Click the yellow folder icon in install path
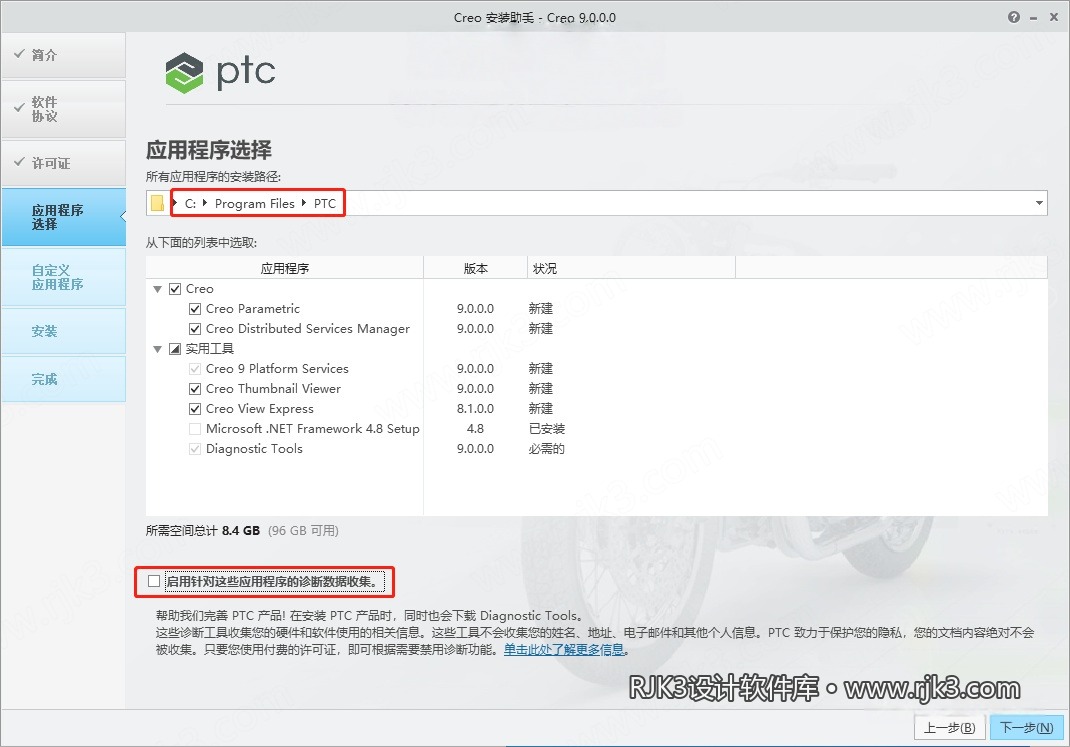 [158, 203]
